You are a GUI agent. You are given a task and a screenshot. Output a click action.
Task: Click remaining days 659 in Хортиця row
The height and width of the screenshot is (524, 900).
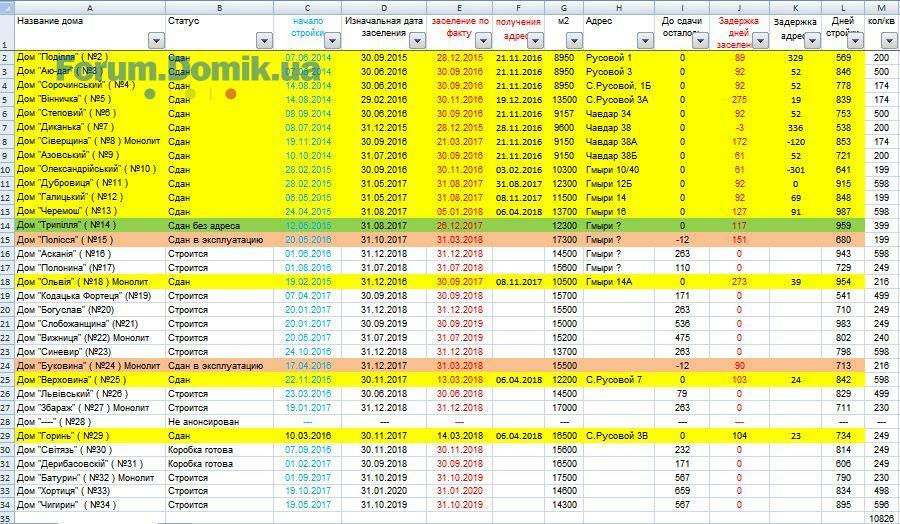click(x=682, y=491)
